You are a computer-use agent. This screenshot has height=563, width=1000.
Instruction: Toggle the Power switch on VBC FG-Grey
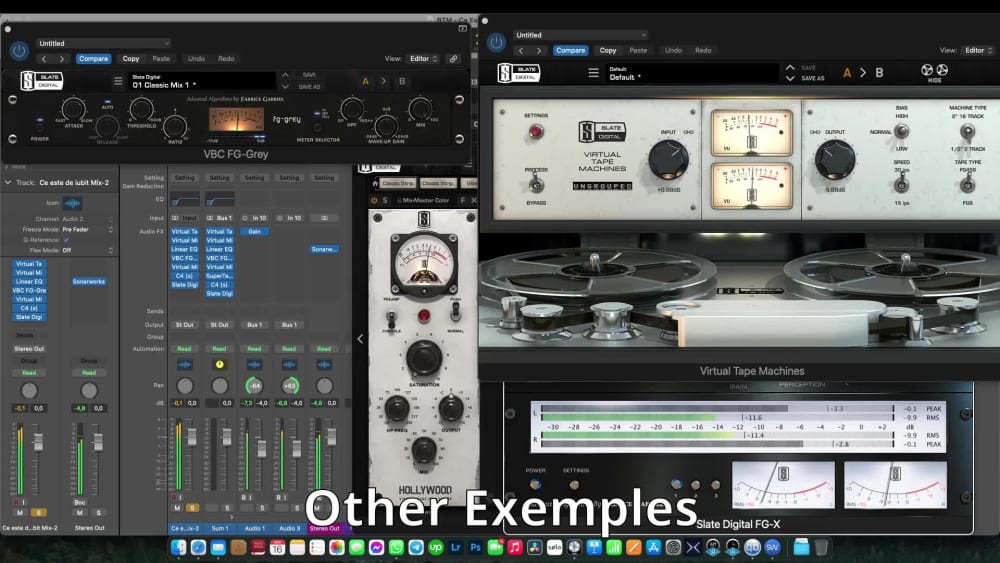40,128
